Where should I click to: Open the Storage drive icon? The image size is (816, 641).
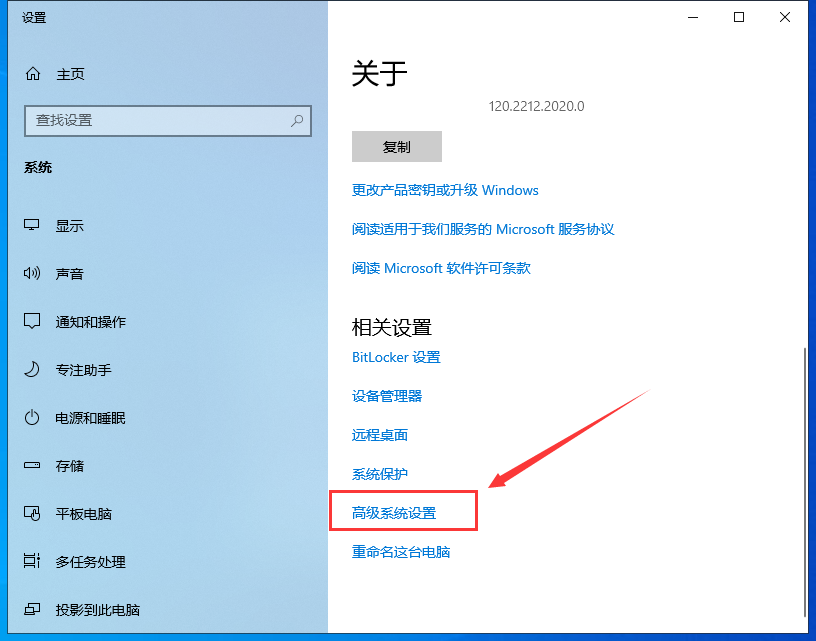32,466
